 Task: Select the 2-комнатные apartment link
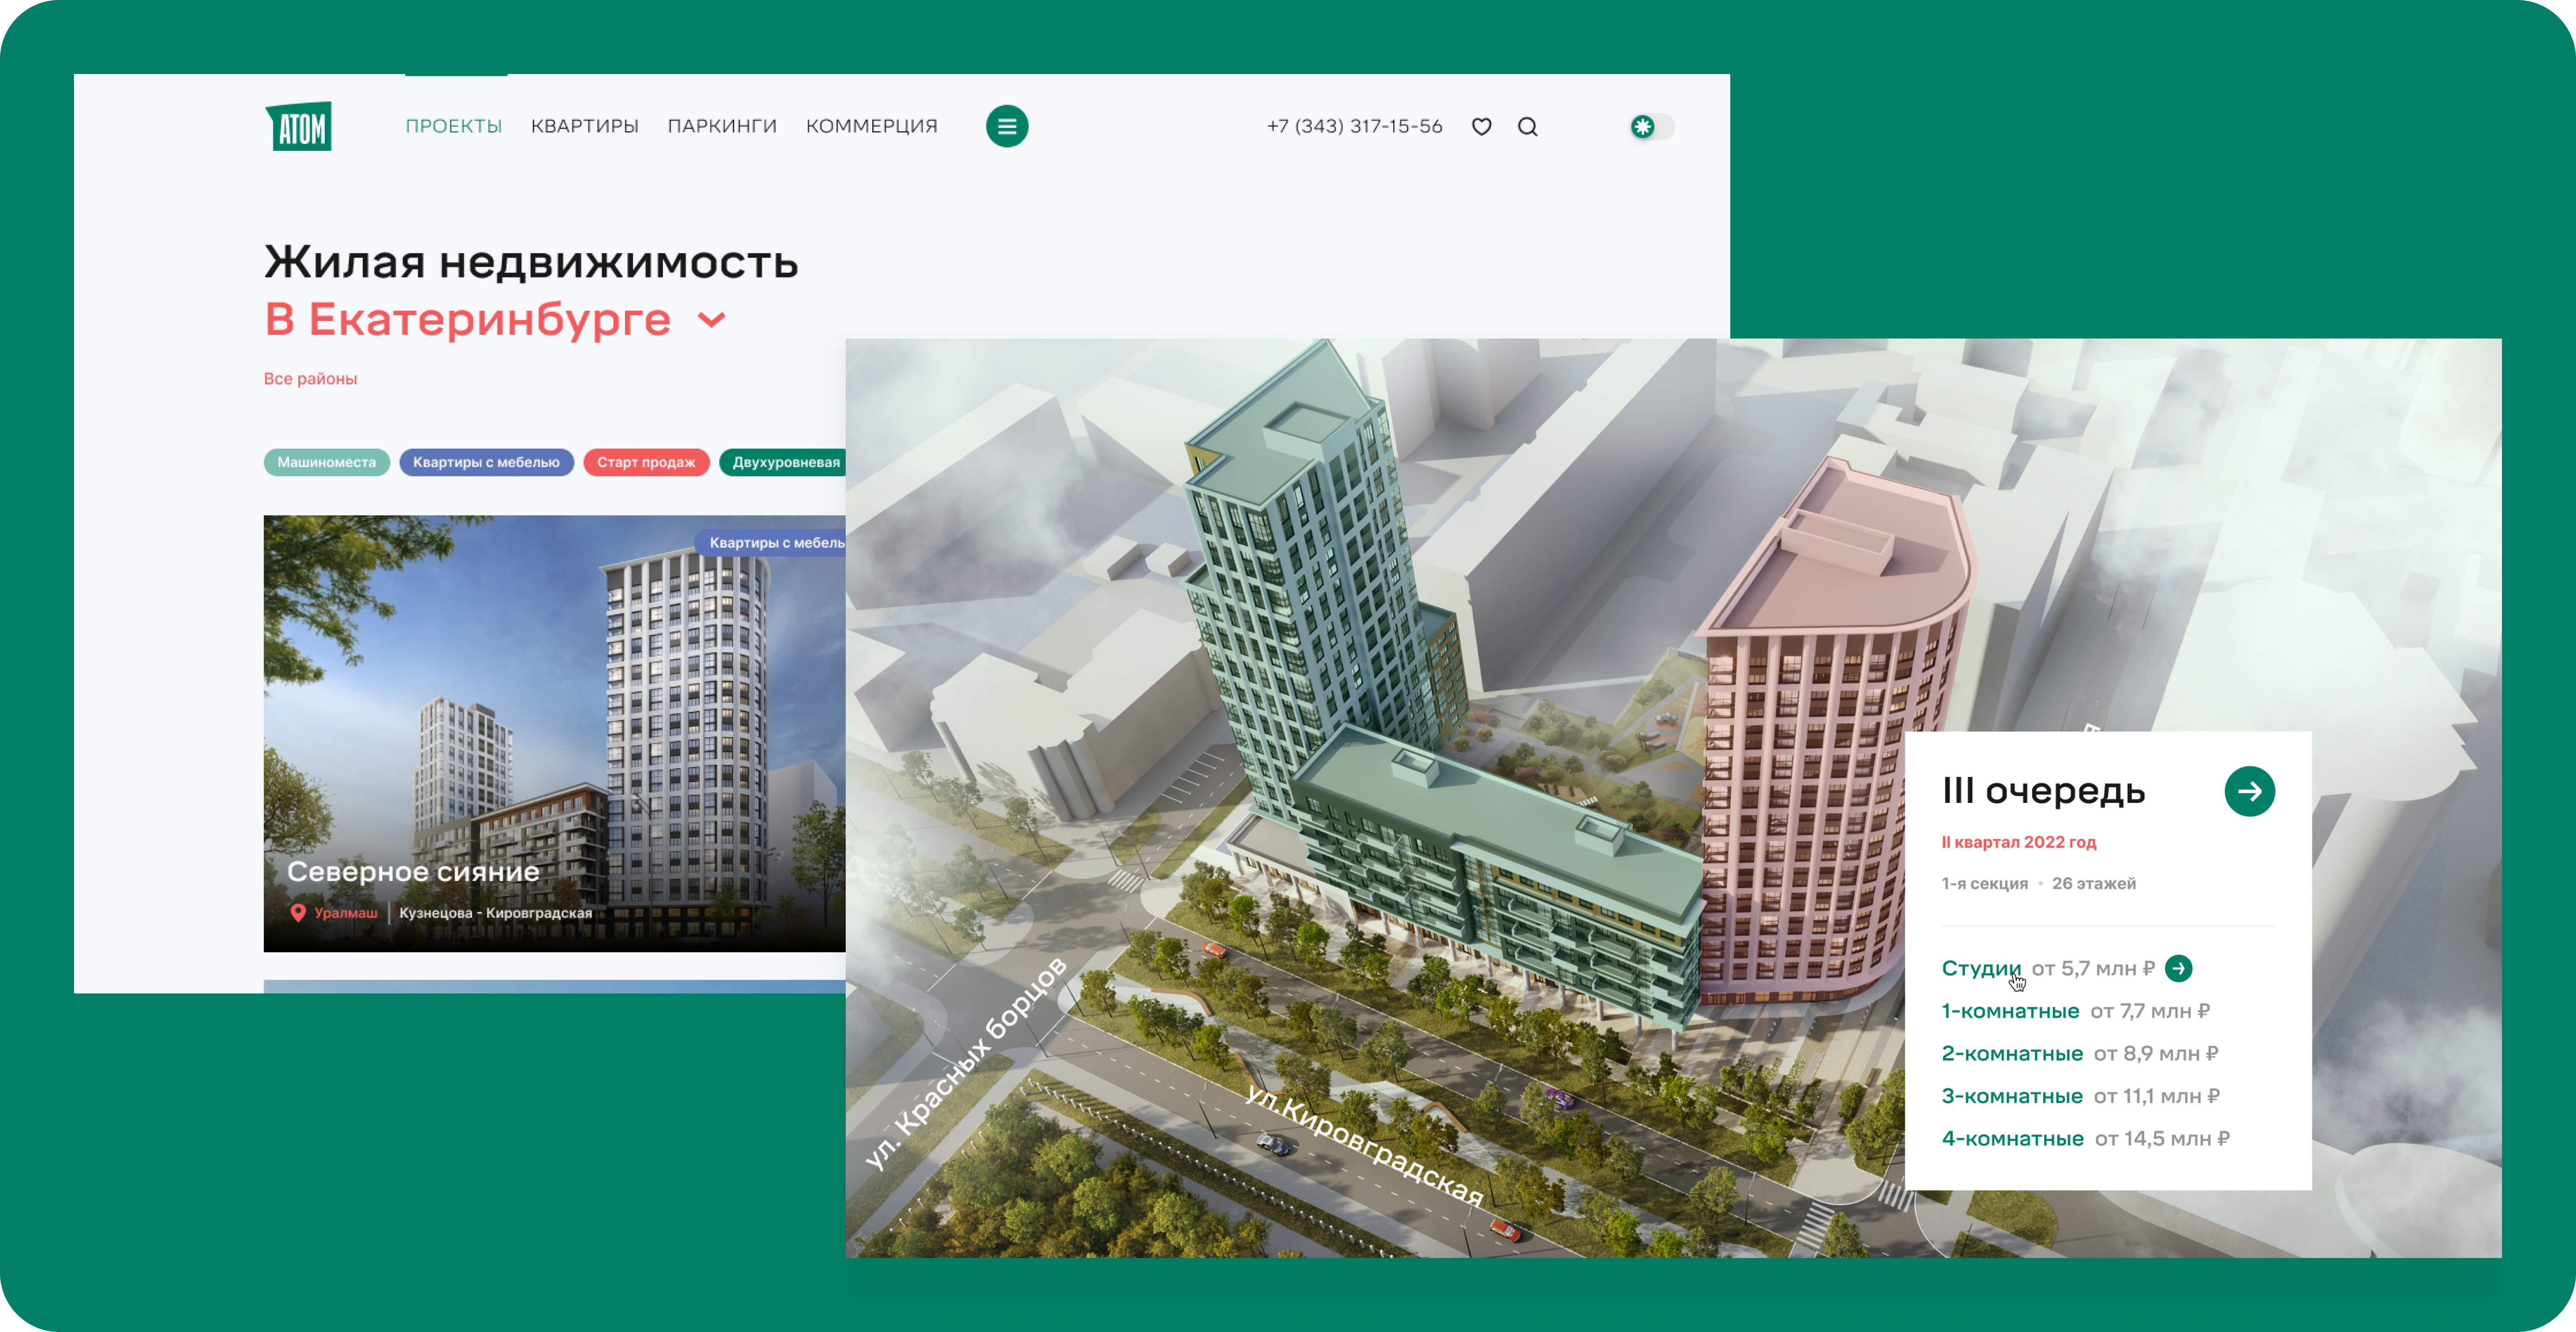[x=2012, y=1053]
